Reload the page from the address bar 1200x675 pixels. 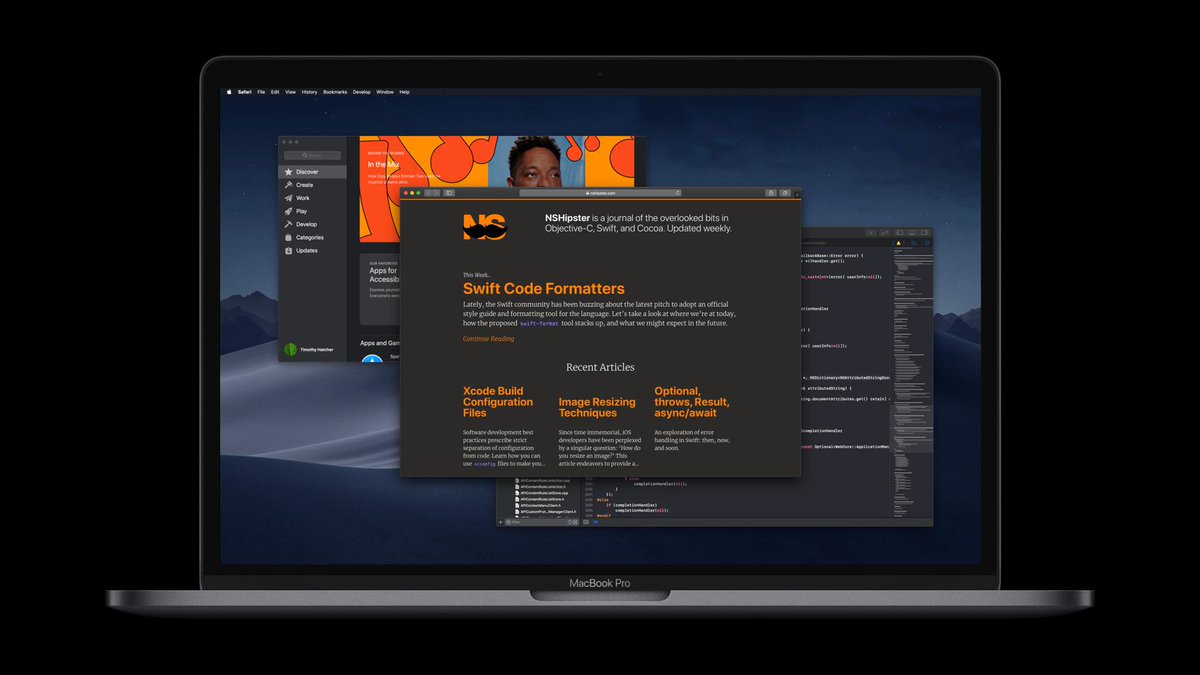click(x=677, y=193)
